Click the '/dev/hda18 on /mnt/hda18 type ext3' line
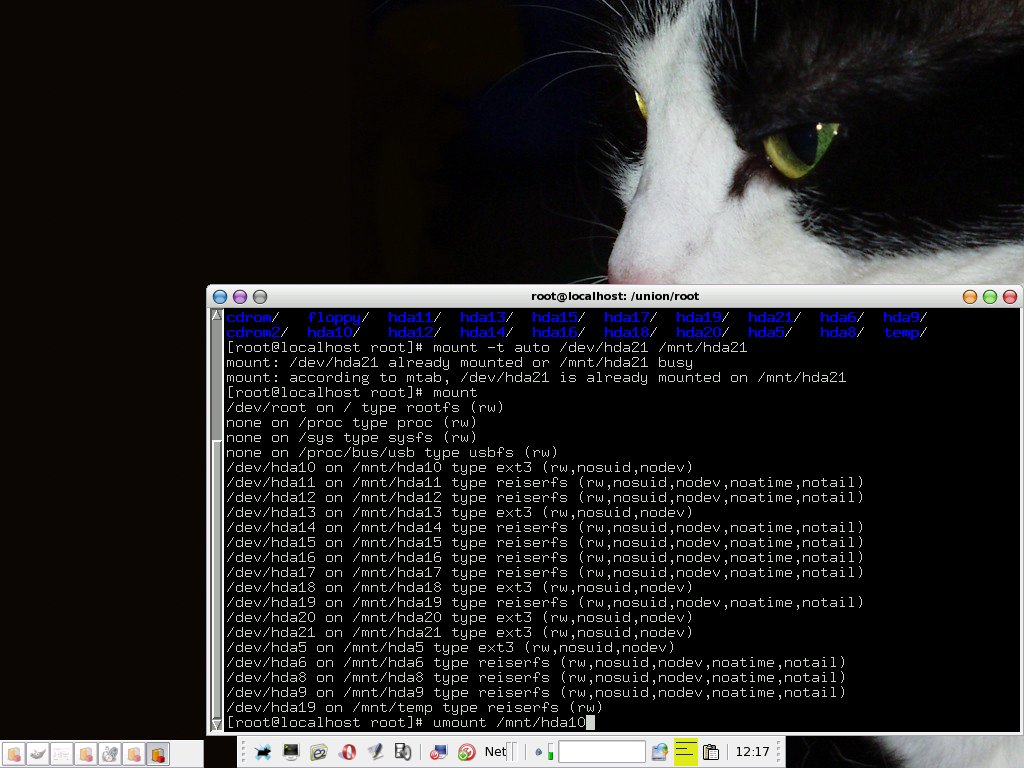 pos(459,588)
